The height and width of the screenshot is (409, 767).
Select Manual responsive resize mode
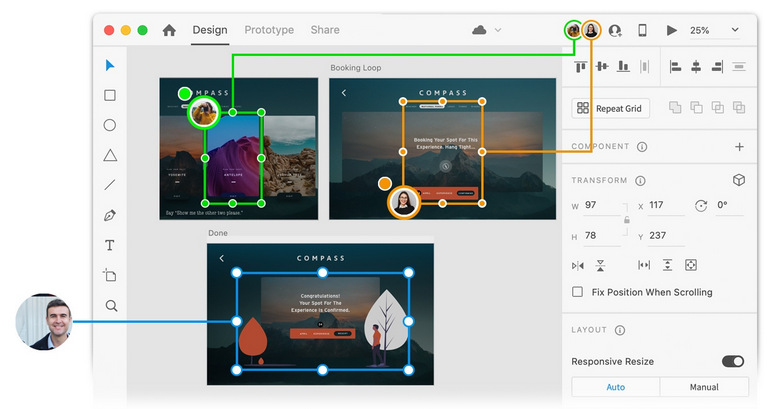704,387
